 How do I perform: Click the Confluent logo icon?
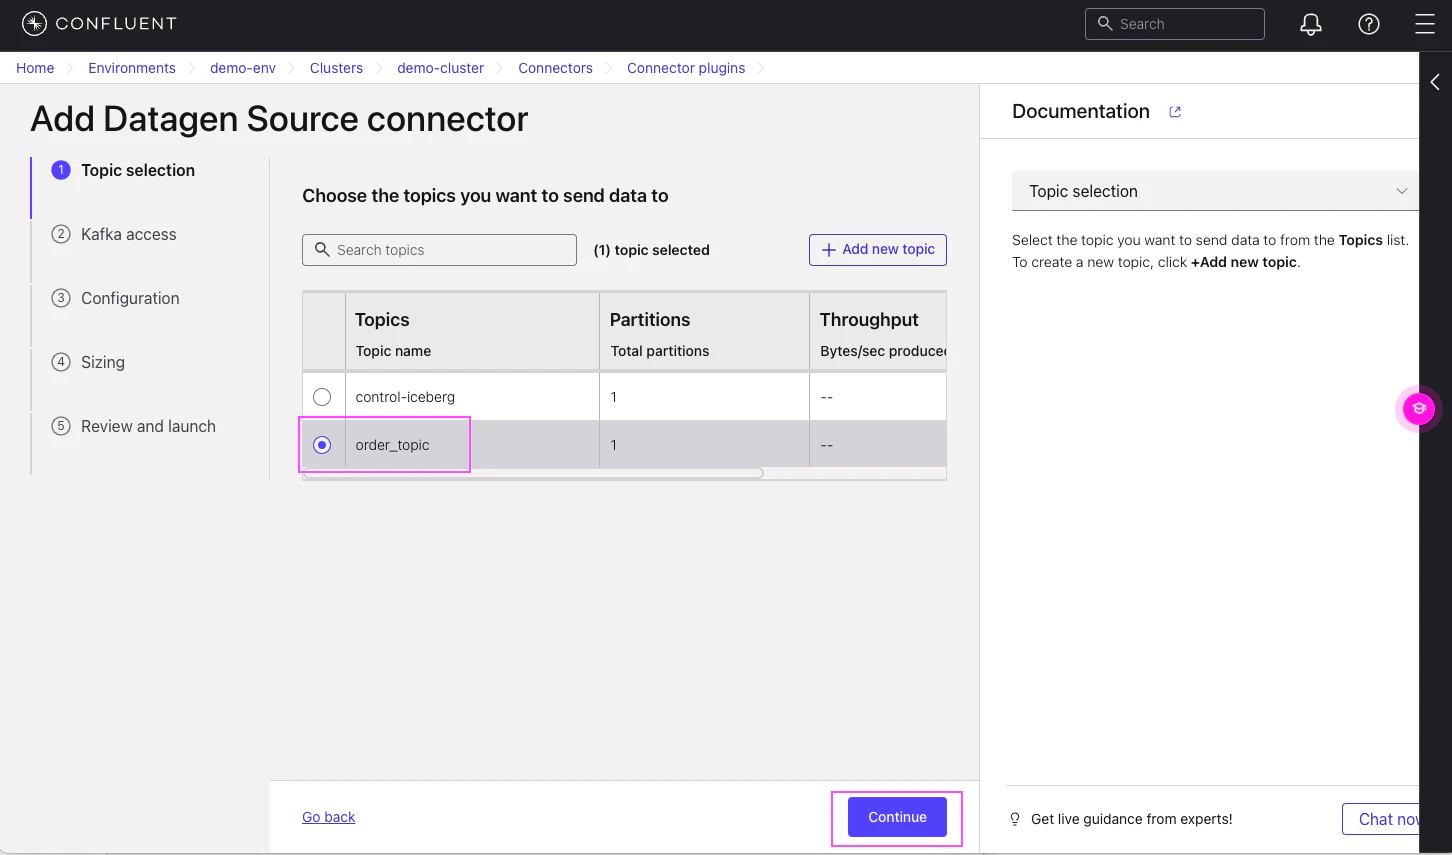34,24
